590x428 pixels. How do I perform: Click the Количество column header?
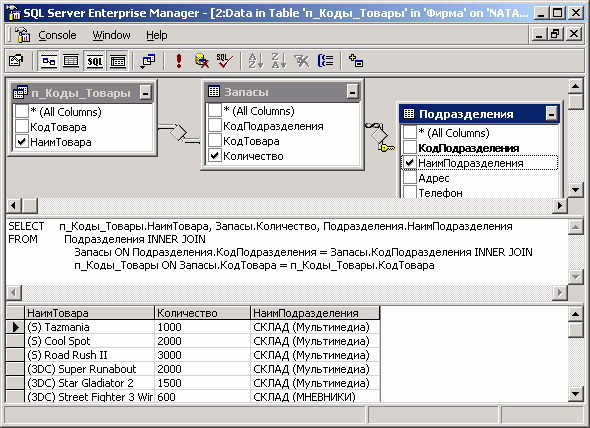(x=202, y=313)
